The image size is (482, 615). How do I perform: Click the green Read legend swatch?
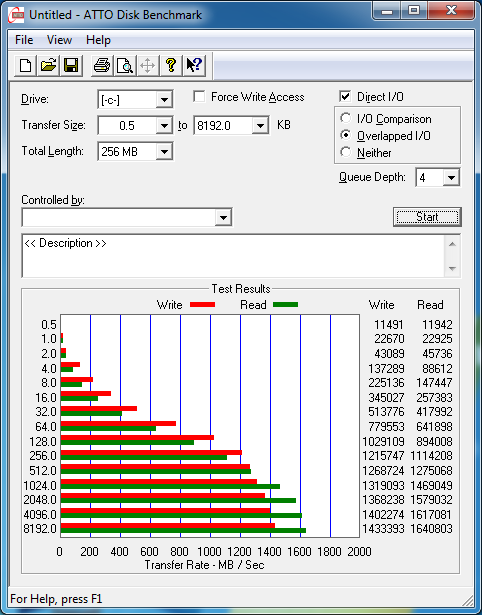pyautogui.click(x=286, y=305)
